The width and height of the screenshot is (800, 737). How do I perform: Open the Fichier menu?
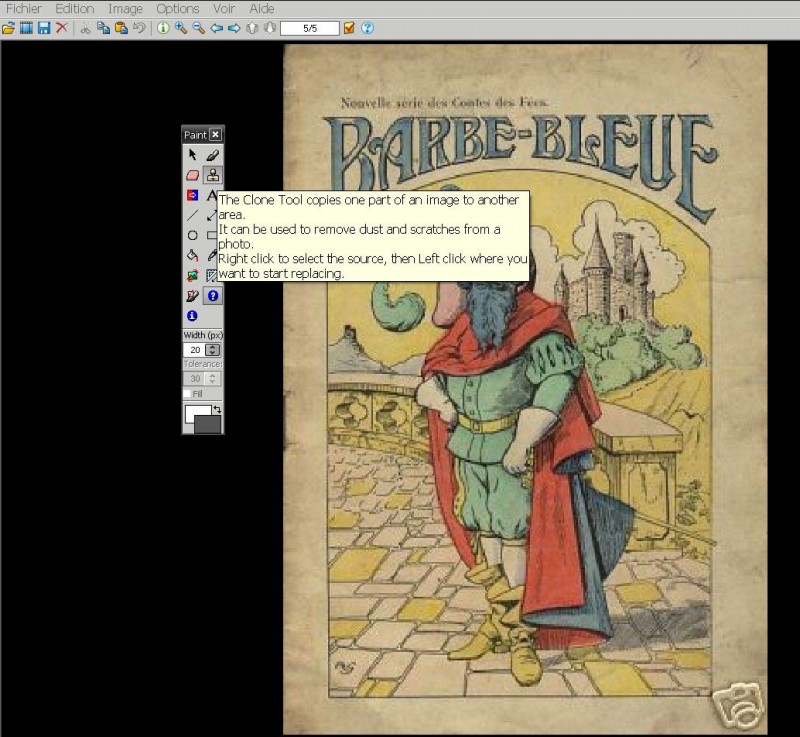coord(23,9)
